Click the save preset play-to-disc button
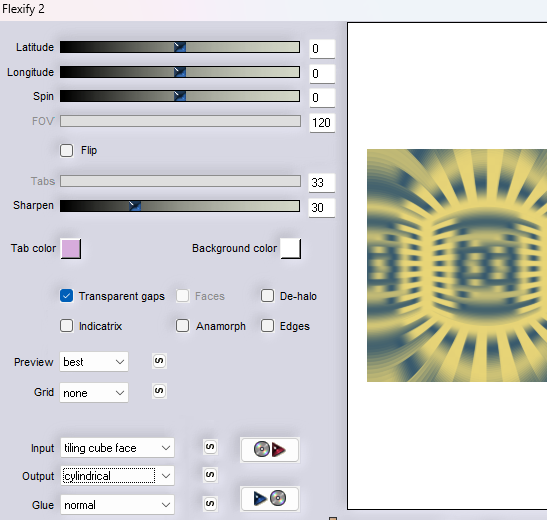This screenshot has height=520, width=547. click(x=269, y=498)
